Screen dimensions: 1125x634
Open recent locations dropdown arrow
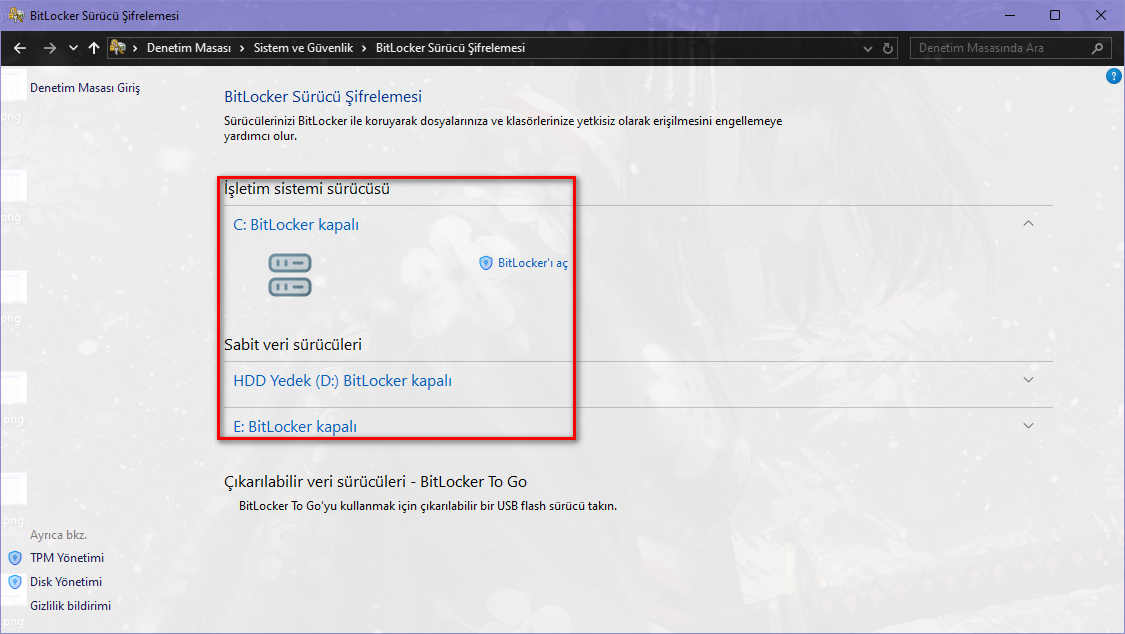pyautogui.click(x=73, y=48)
